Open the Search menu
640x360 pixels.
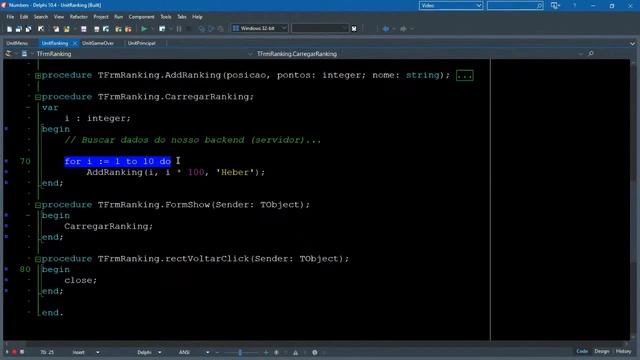click(41, 17)
